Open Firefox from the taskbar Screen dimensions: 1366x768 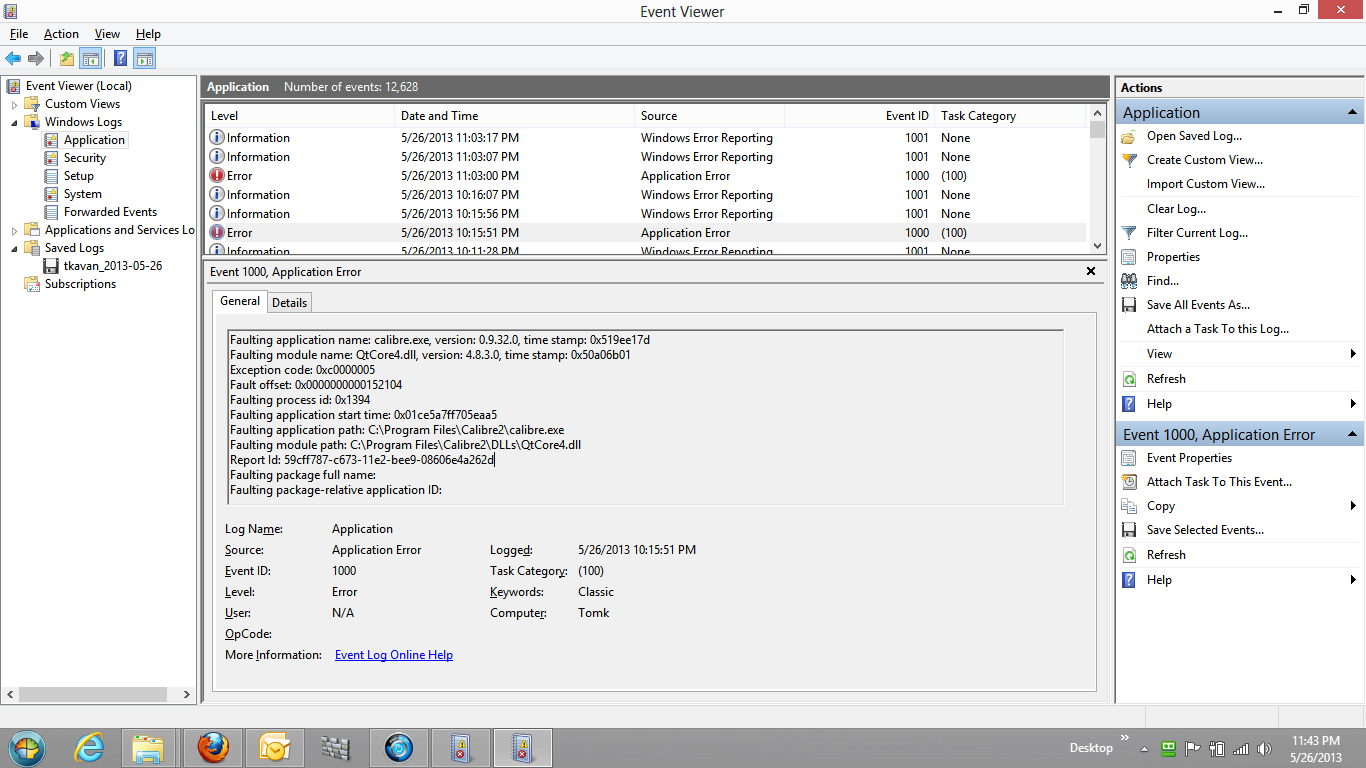pyautogui.click(x=213, y=748)
